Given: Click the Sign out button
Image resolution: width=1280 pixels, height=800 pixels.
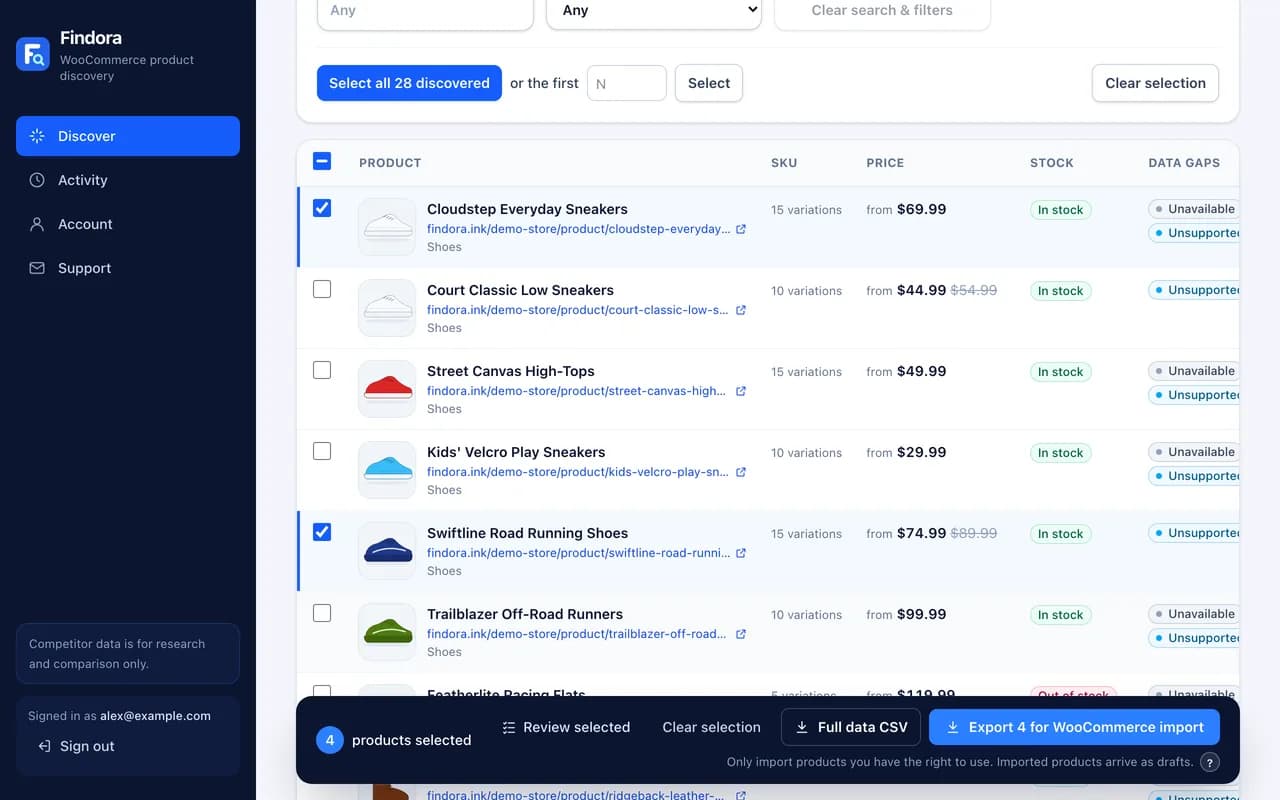Looking at the screenshot, I should click(x=76, y=746).
